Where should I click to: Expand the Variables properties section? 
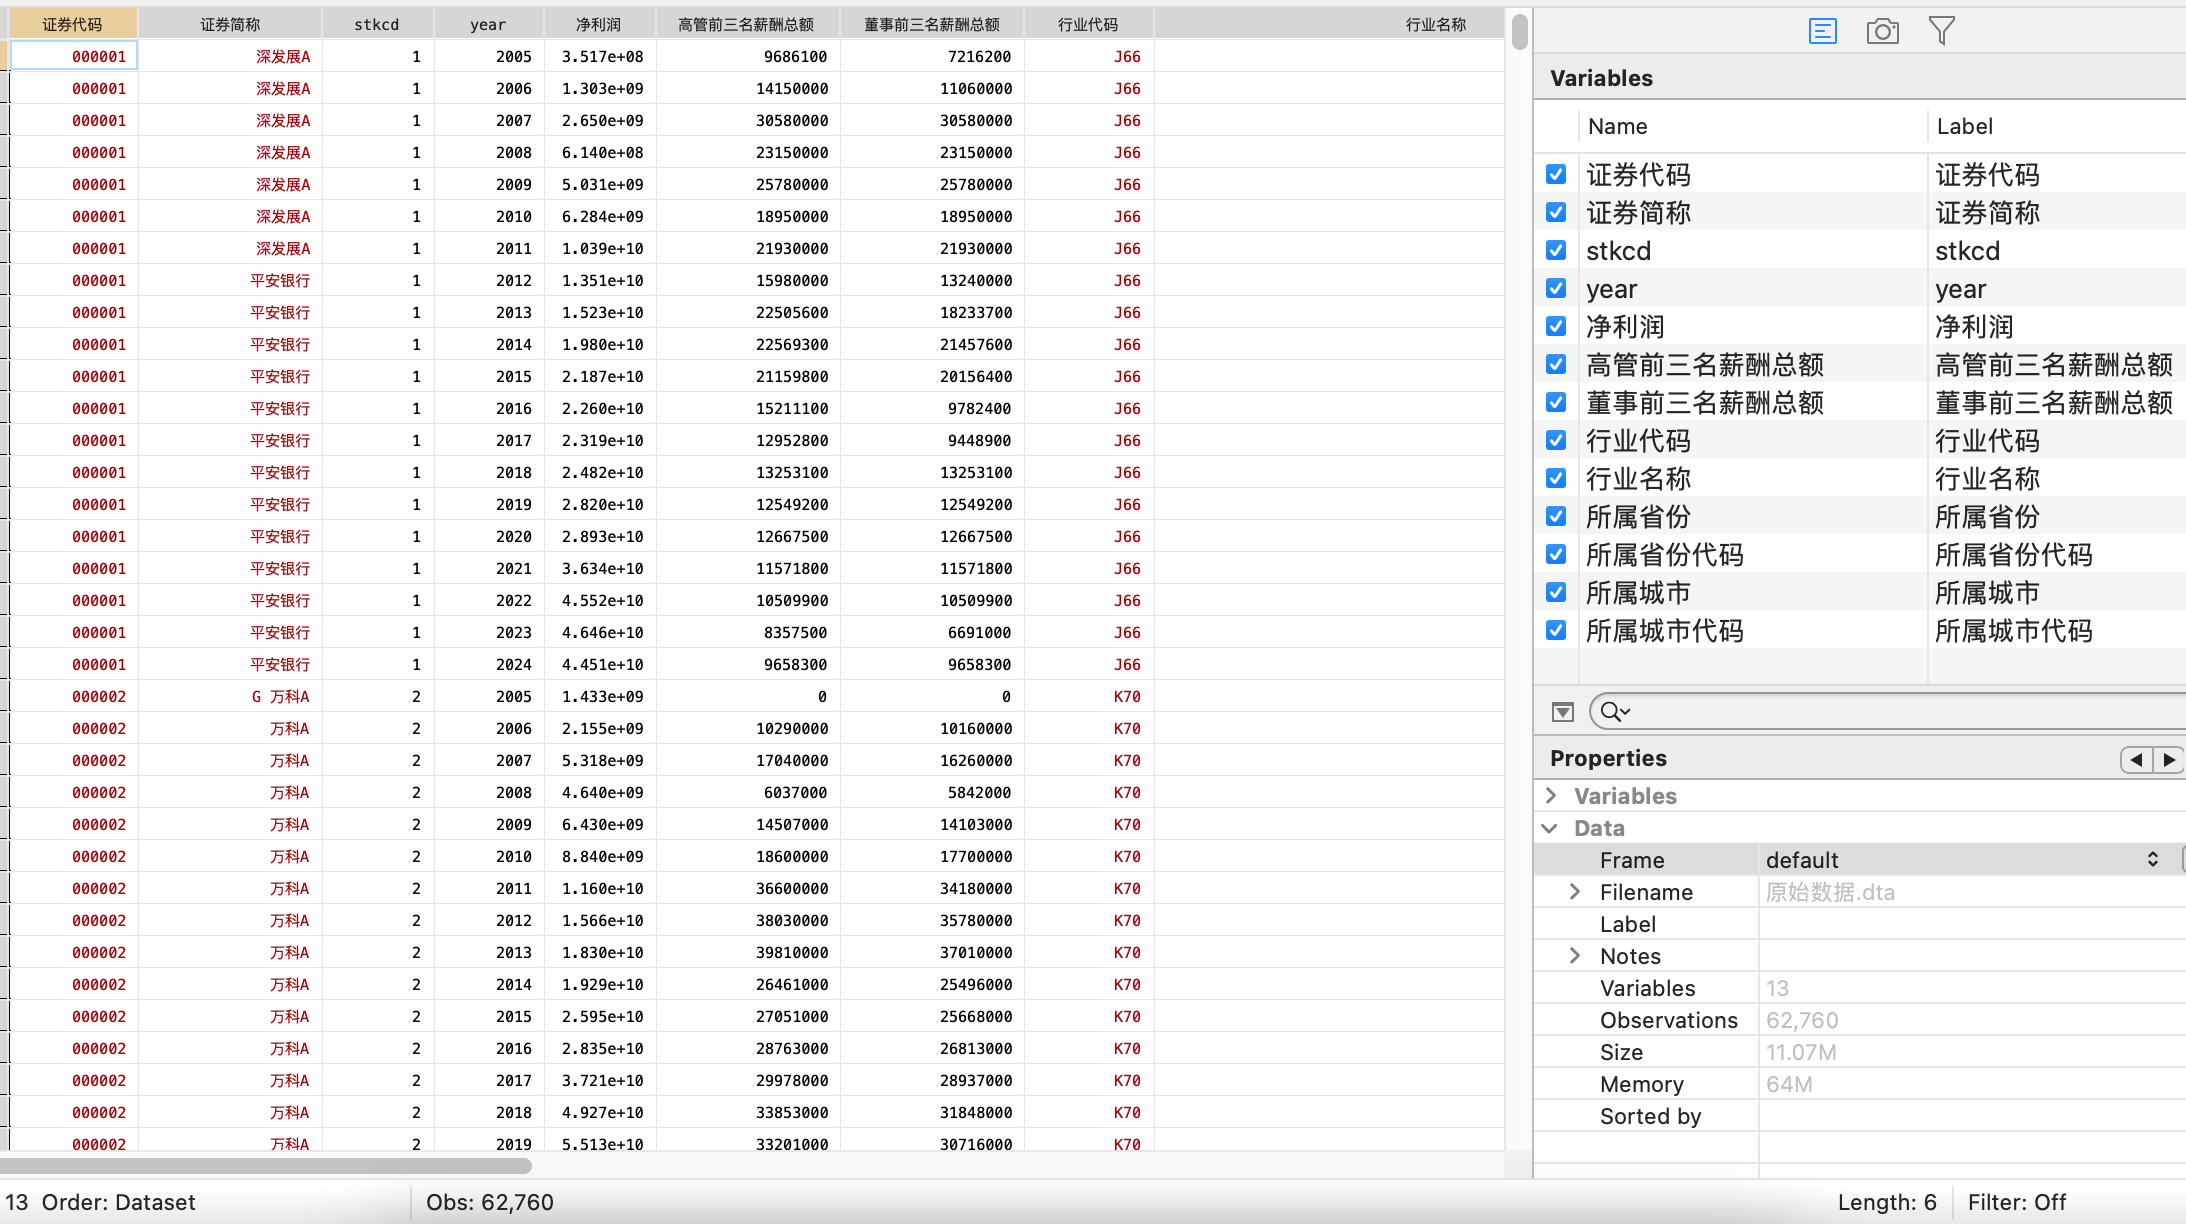click(x=1551, y=796)
